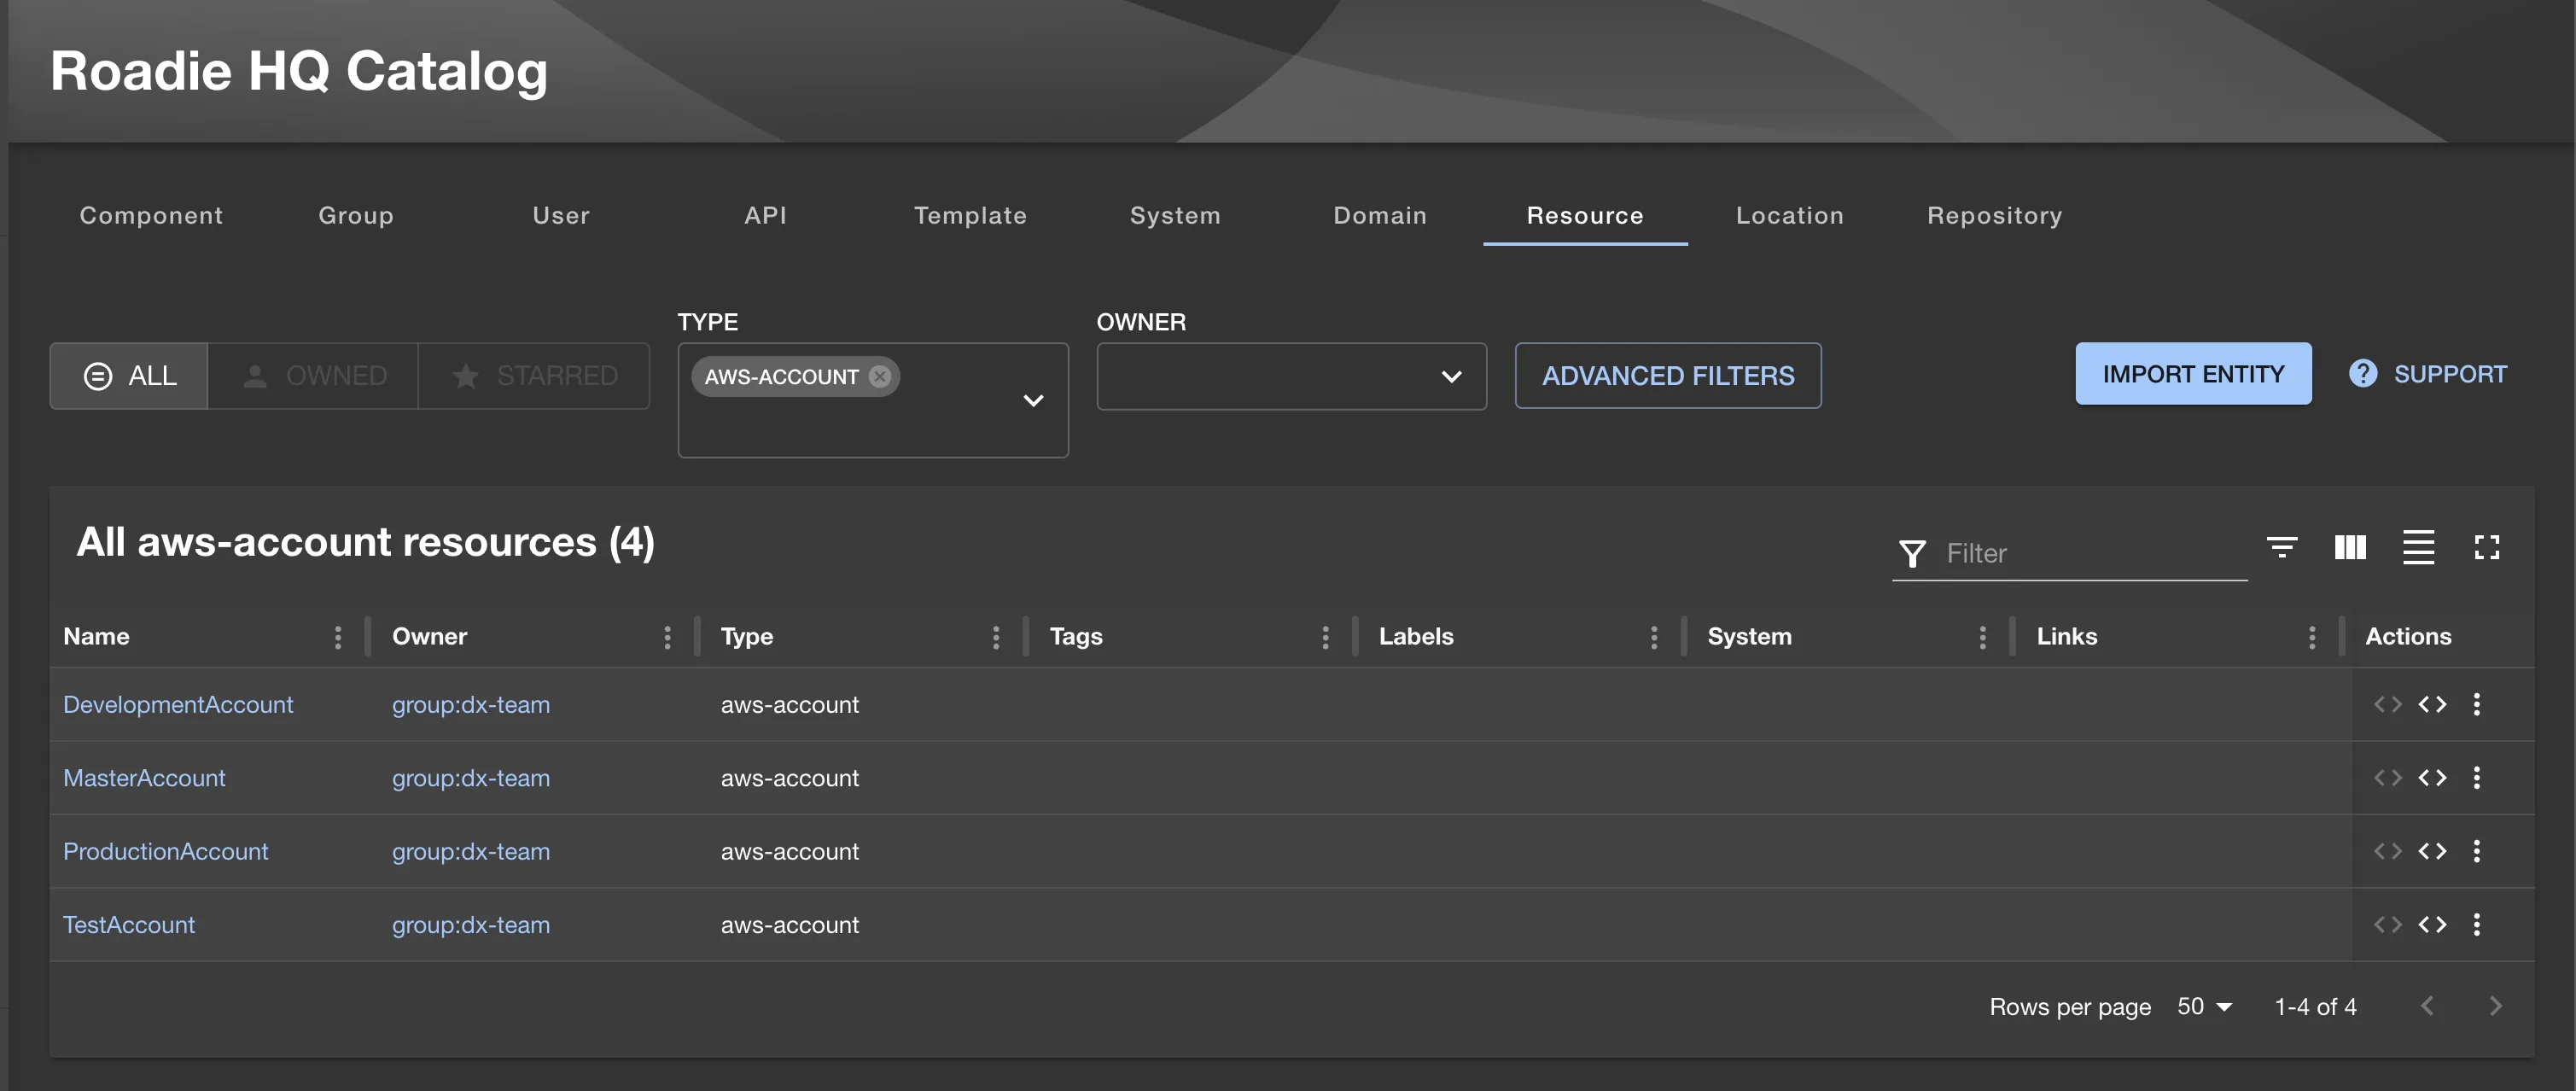Image resolution: width=2576 pixels, height=1091 pixels.
Task: Change table row density with lines icon
Action: point(2418,548)
